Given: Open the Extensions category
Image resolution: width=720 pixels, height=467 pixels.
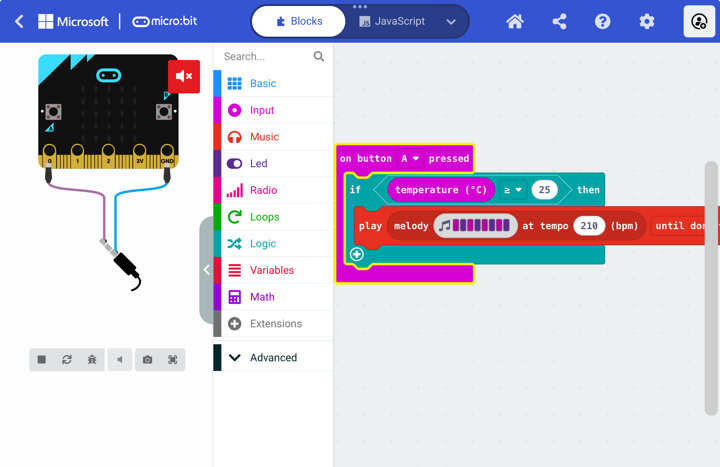Looking at the screenshot, I should tap(275, 324).
